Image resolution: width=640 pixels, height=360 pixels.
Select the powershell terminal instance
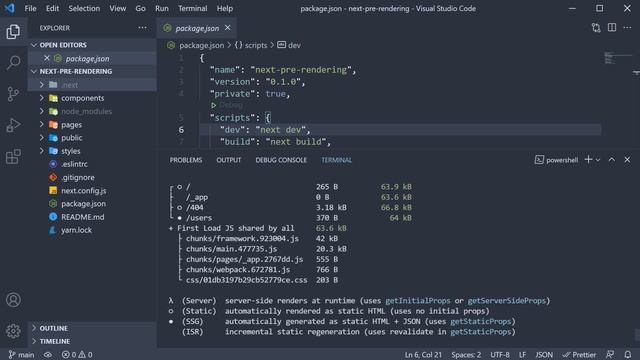[556, 160]
